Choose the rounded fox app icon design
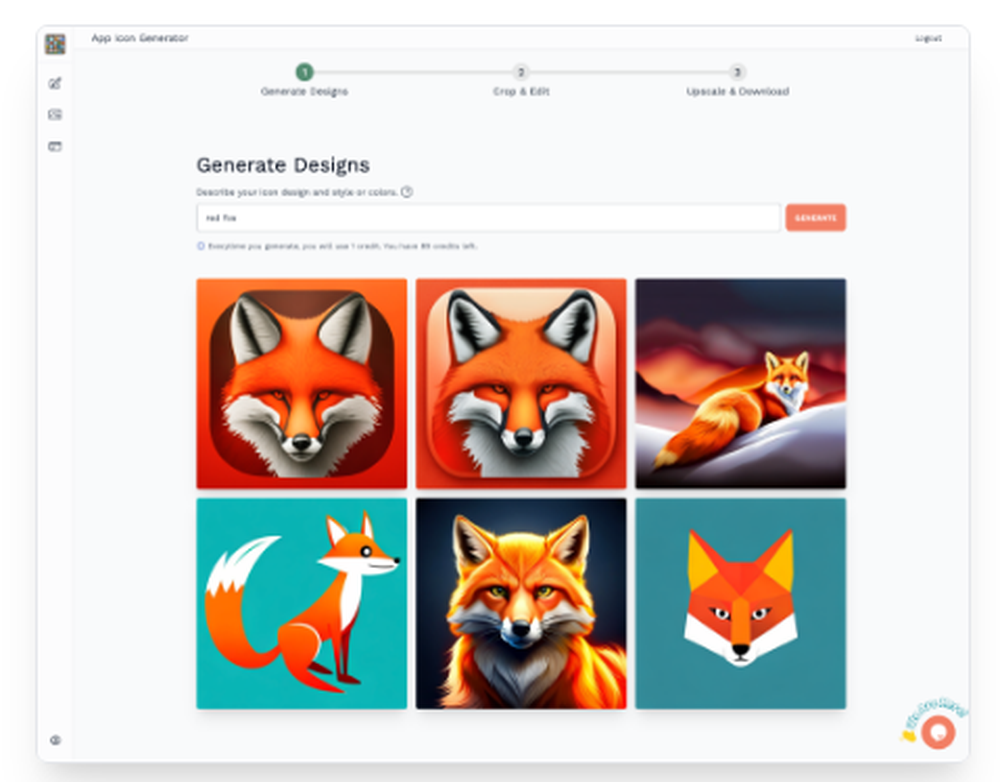The image size is (1000, 782). [x=521, y=382]
